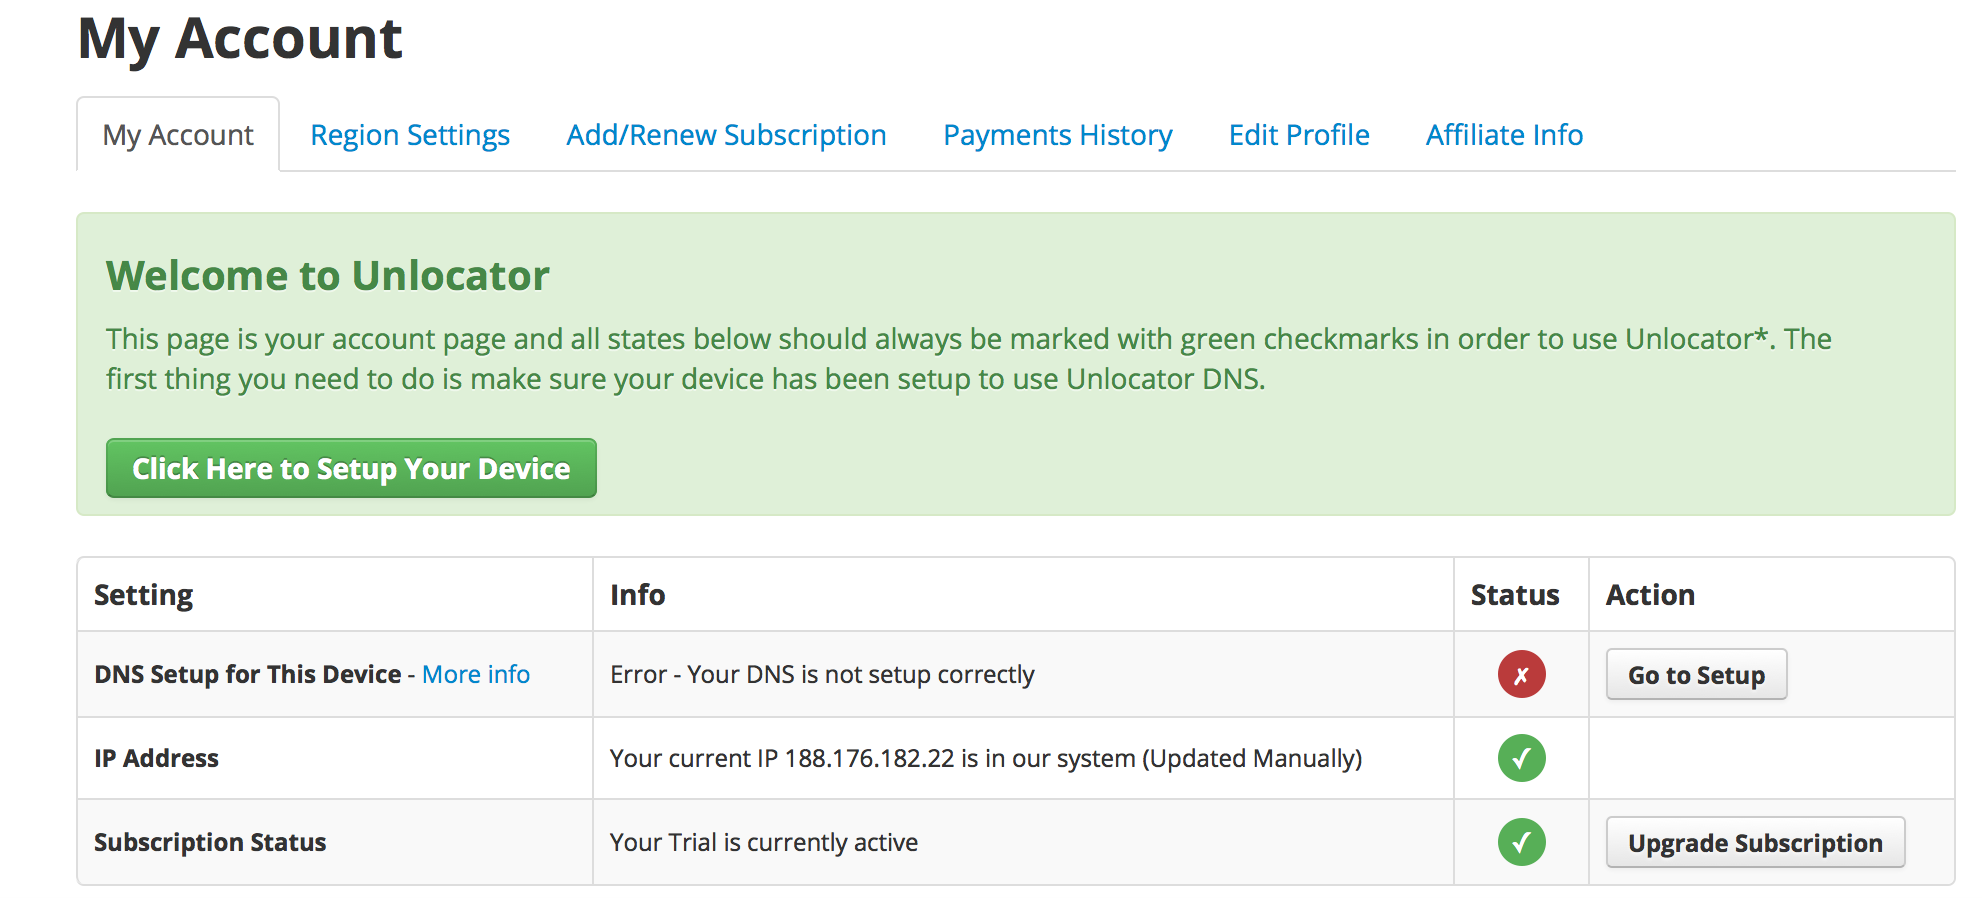
Task: Open the More info link for DNS Setup
Action: 476,675
